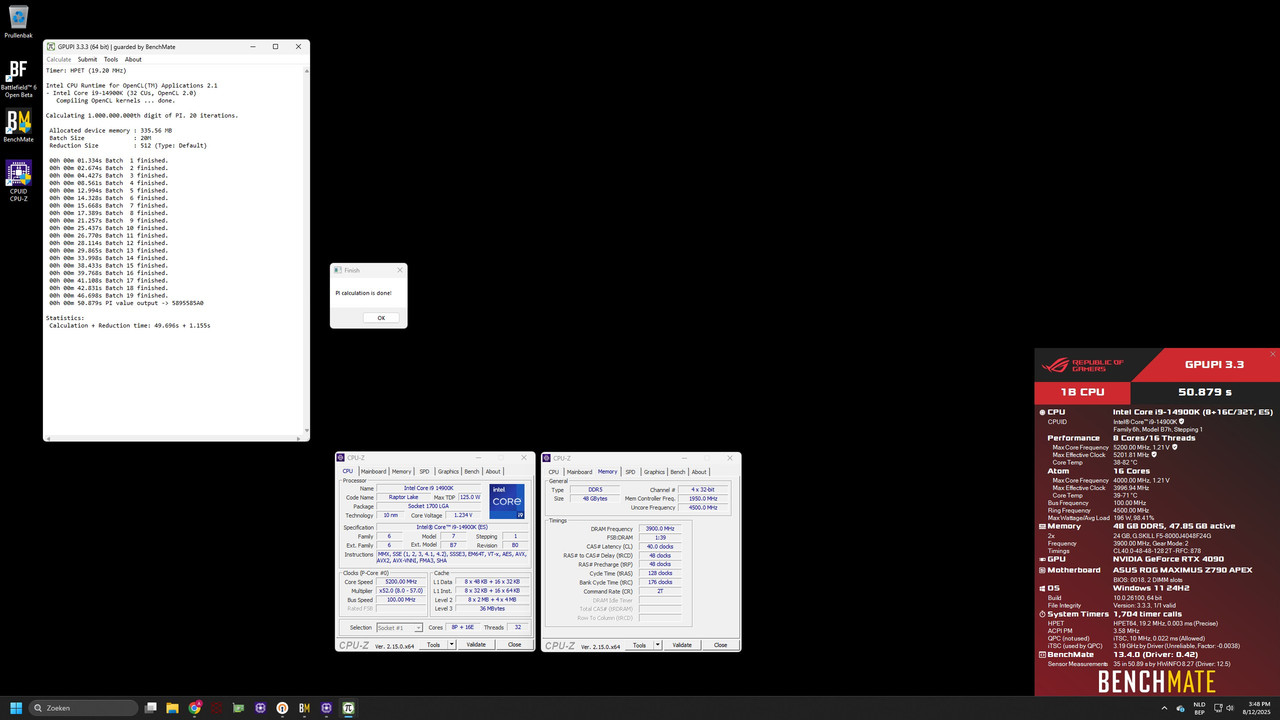Click the Intel Core i9 logo in CPU-Z

[x=507, y=501]
